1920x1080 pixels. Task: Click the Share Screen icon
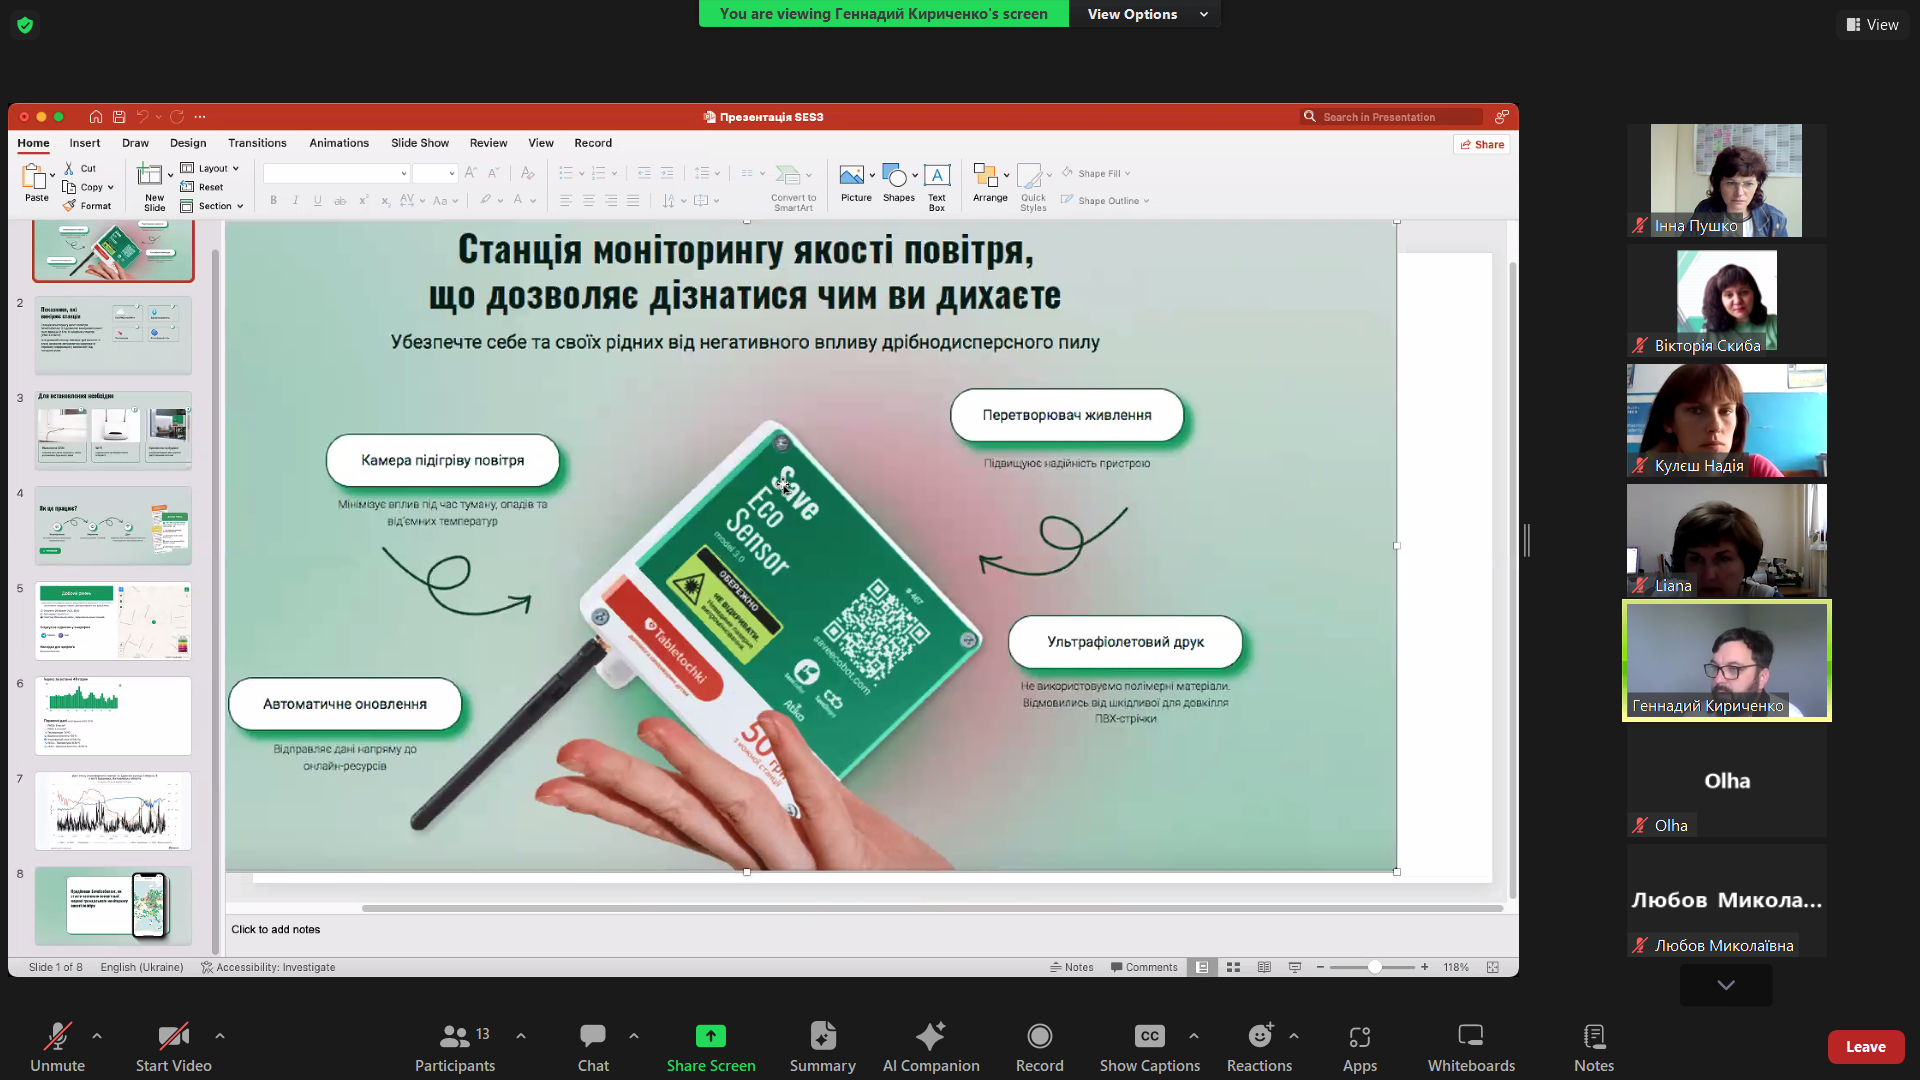tap(710, 1036)
